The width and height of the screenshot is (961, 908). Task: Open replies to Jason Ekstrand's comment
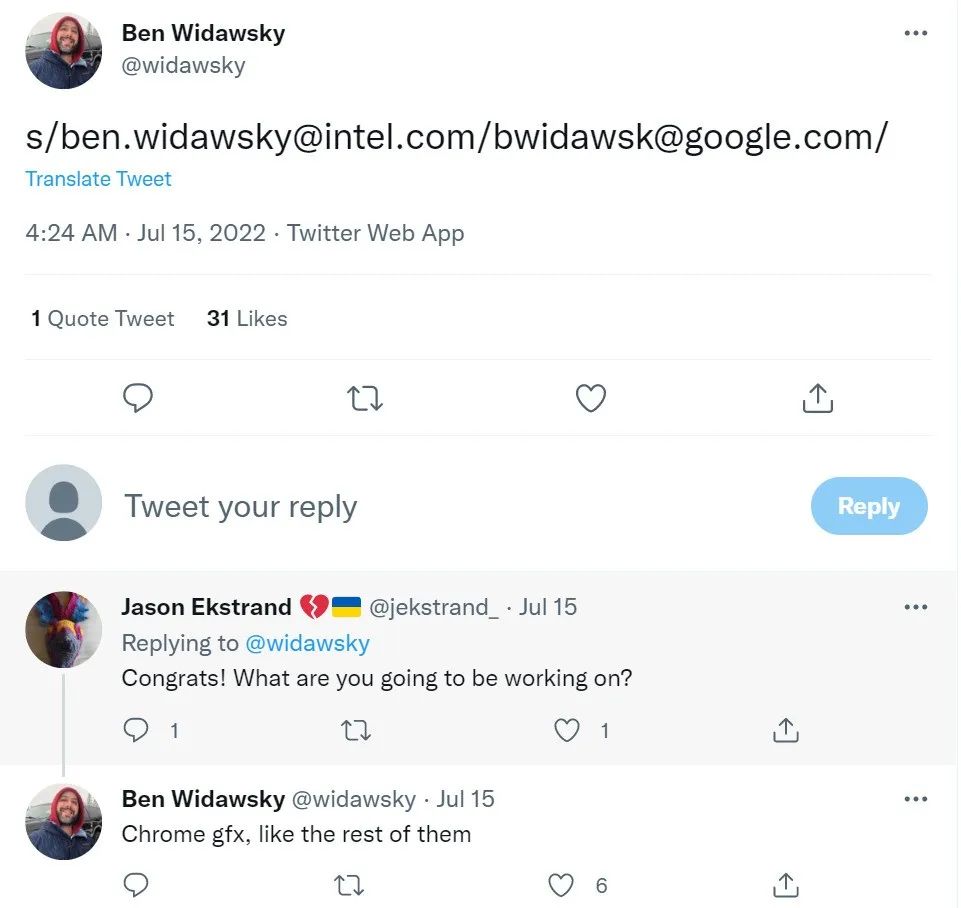point(136,731)
